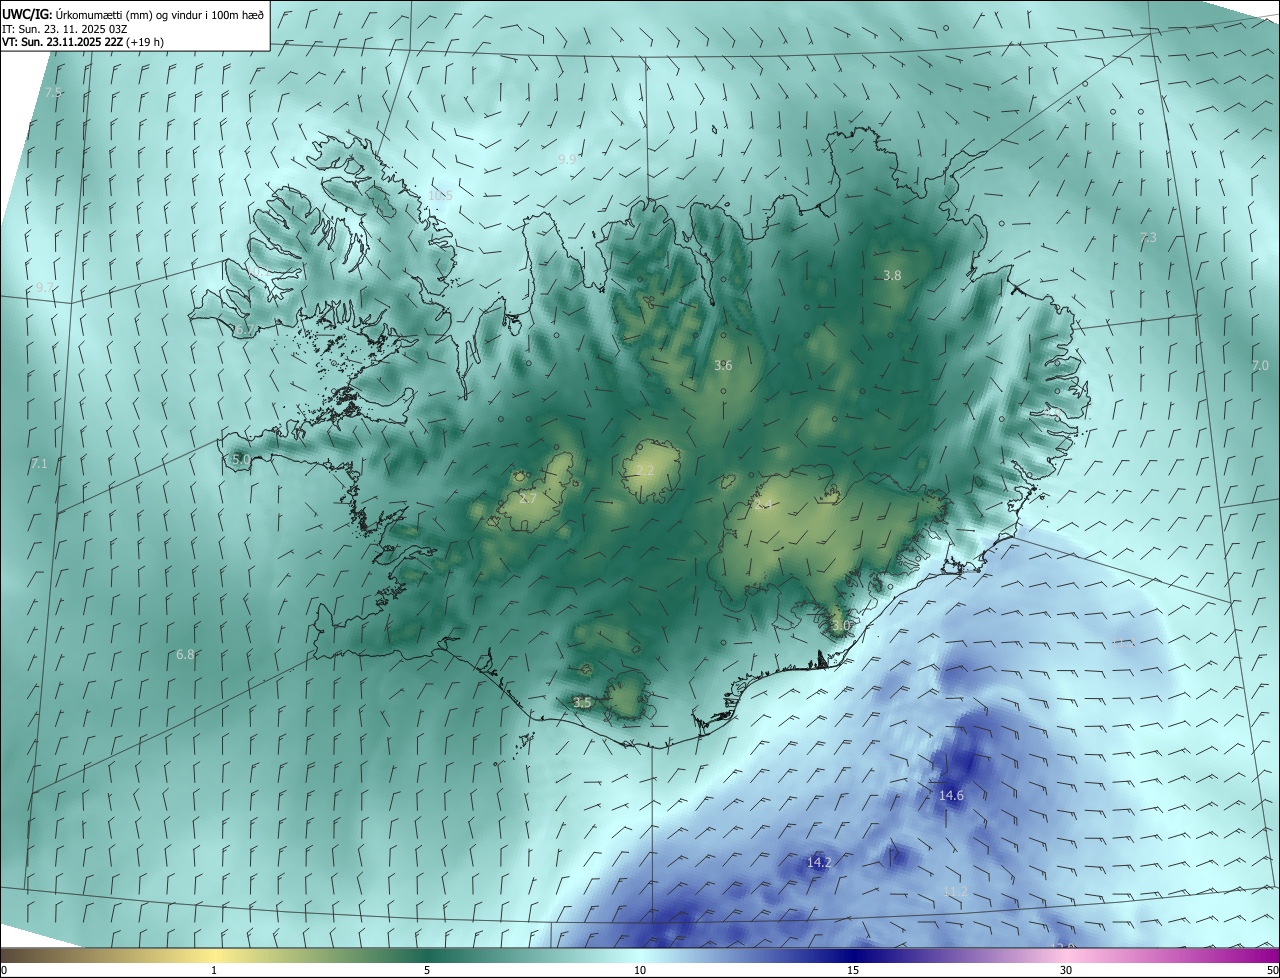Click the '0' label on the color scale

click(4, 971)
